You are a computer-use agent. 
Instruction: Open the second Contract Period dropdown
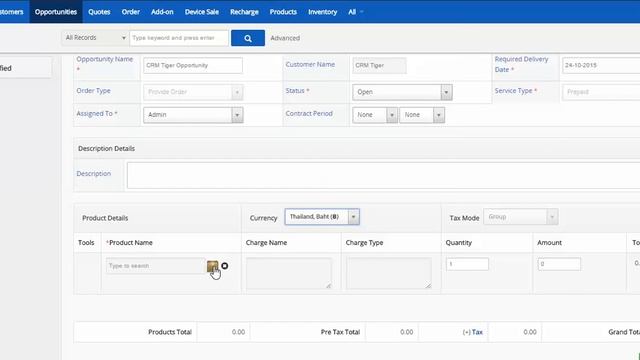point(422,115)
